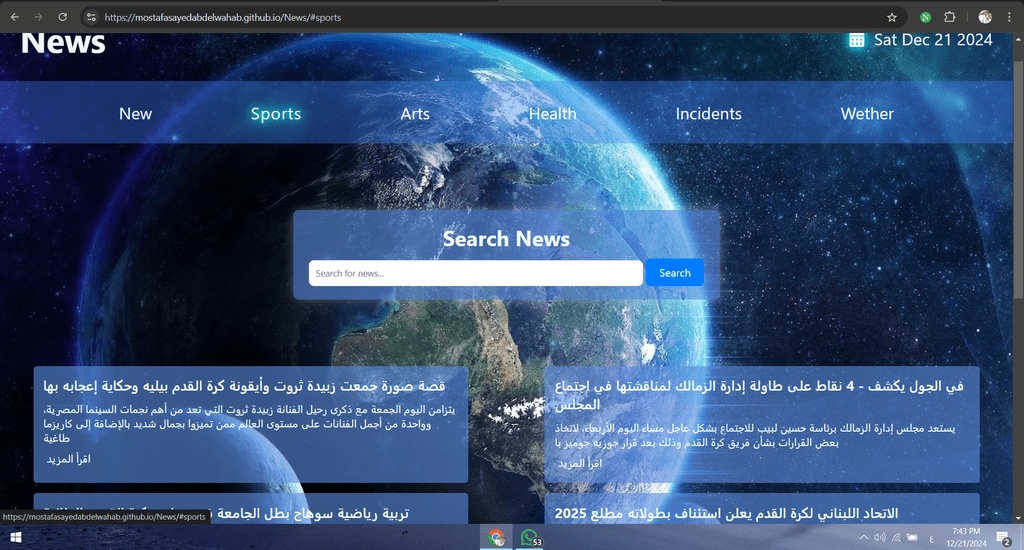The width and height of the screenshot is (1024, 550).
Task: Click the page vertical scrollbar down arrow
Action: pos(1018,519)
